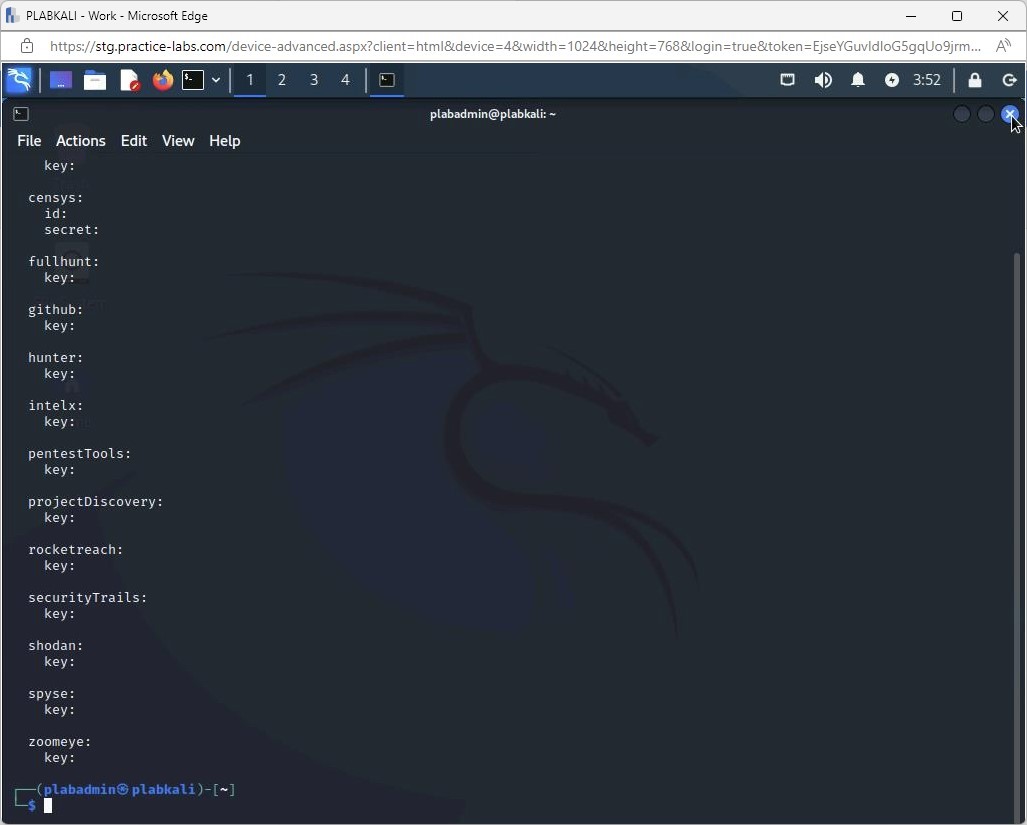Switch to workspace 4
Screen dimensions: 1027x825
click(x=346, y=80)
